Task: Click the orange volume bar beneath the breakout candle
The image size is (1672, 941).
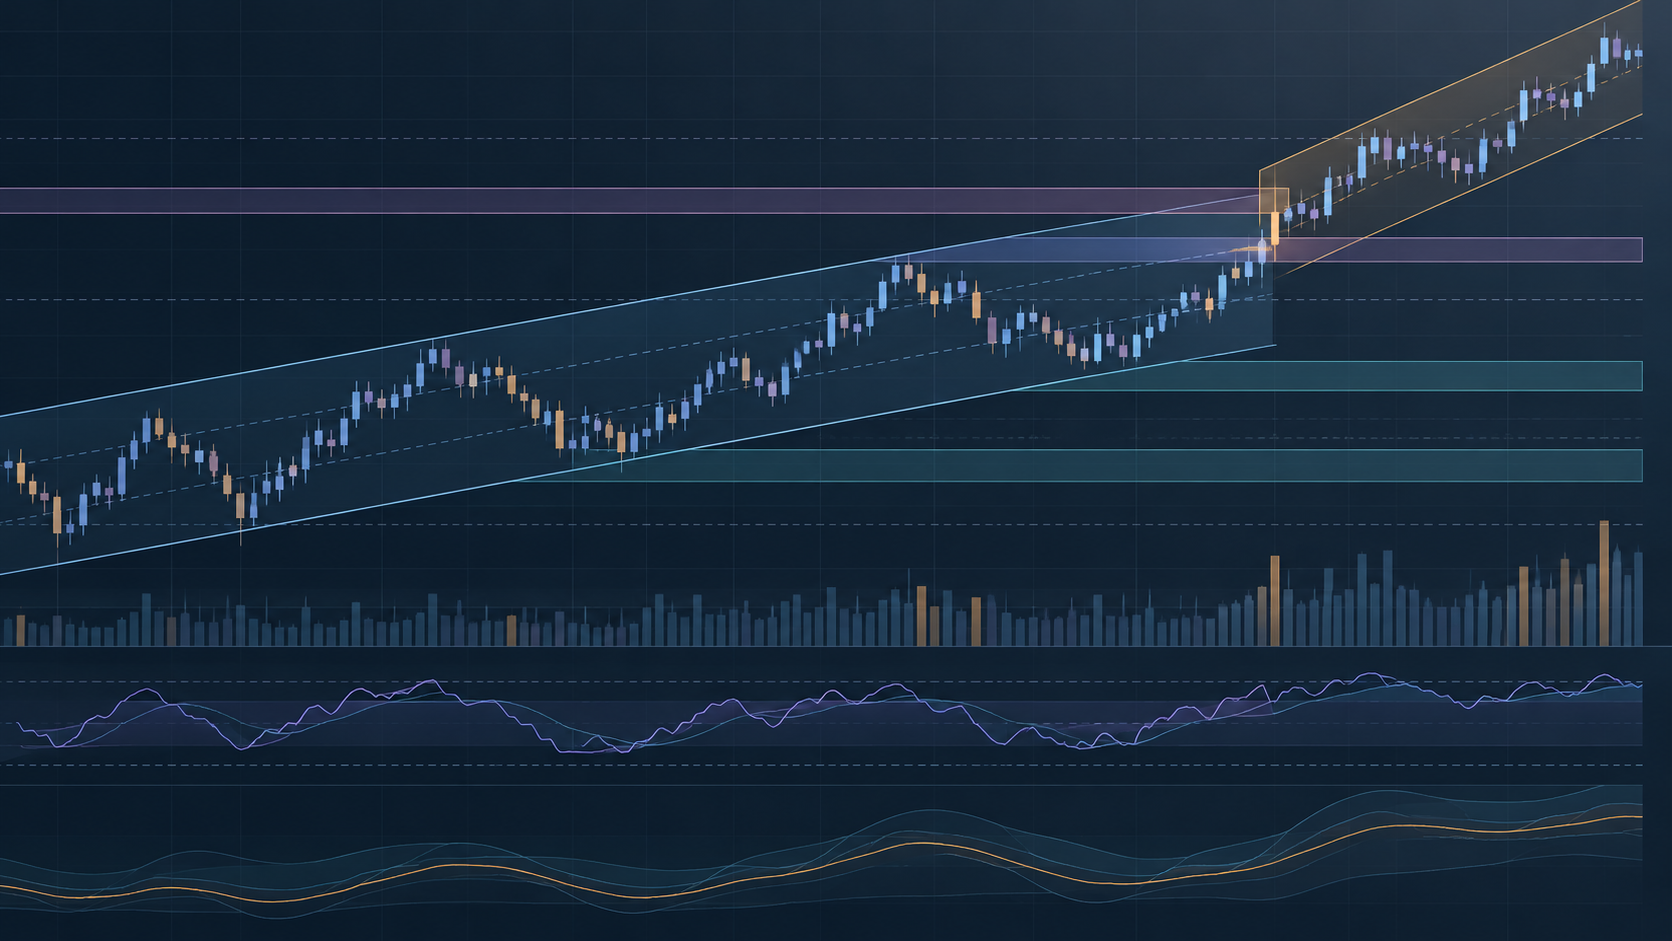Action: (1275, 601)
